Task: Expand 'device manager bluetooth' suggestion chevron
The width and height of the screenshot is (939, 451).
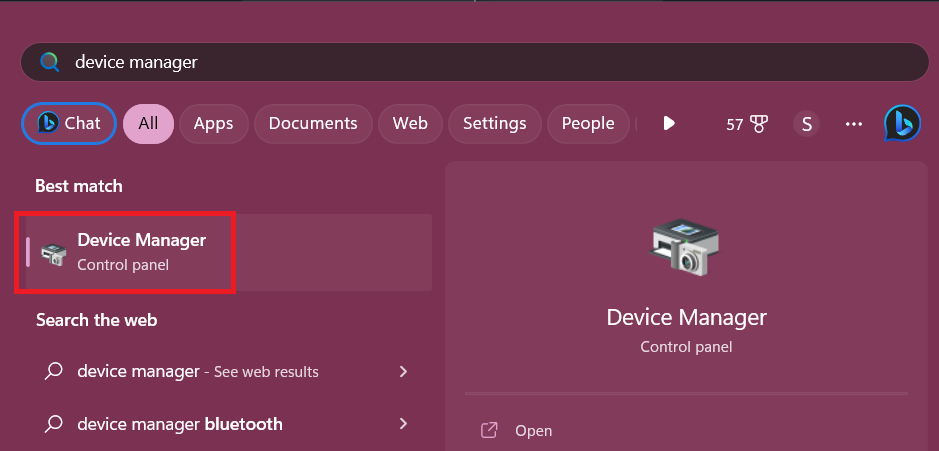Action: (403, 423)
